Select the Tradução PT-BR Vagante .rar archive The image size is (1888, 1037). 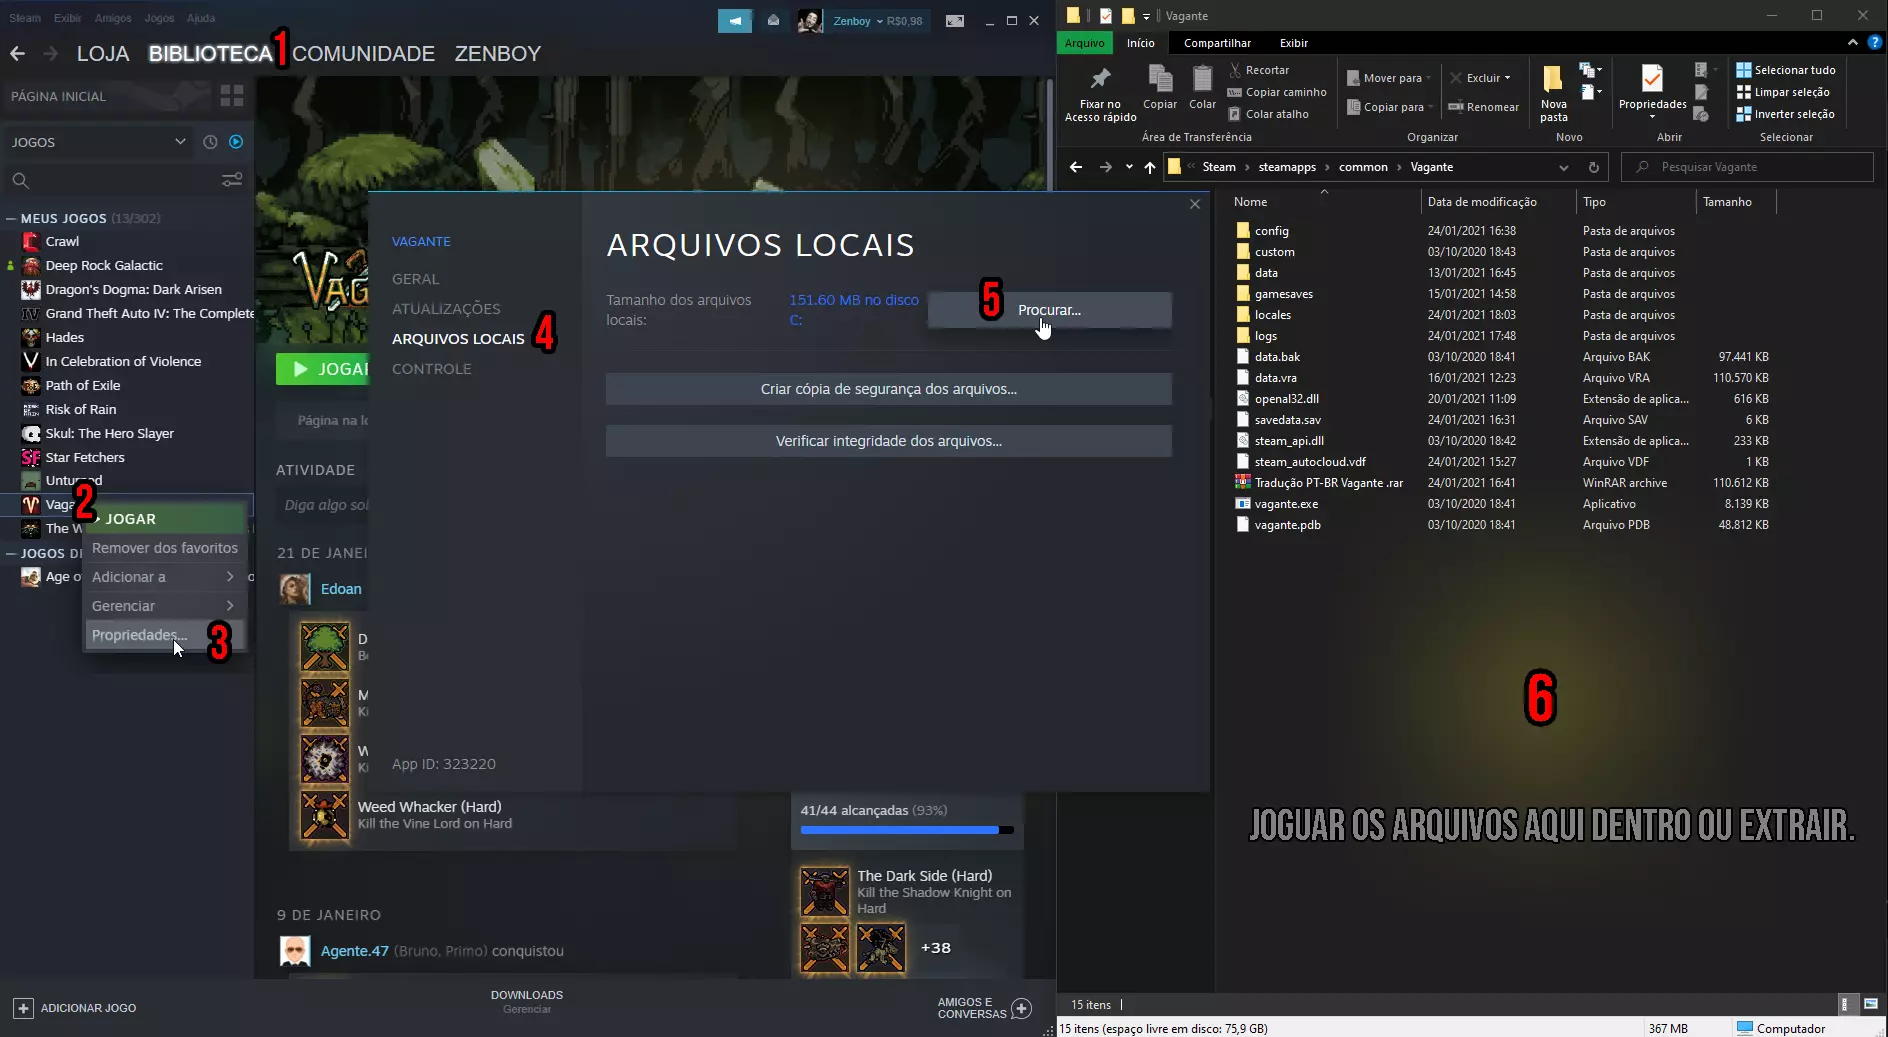[1320, 483]
